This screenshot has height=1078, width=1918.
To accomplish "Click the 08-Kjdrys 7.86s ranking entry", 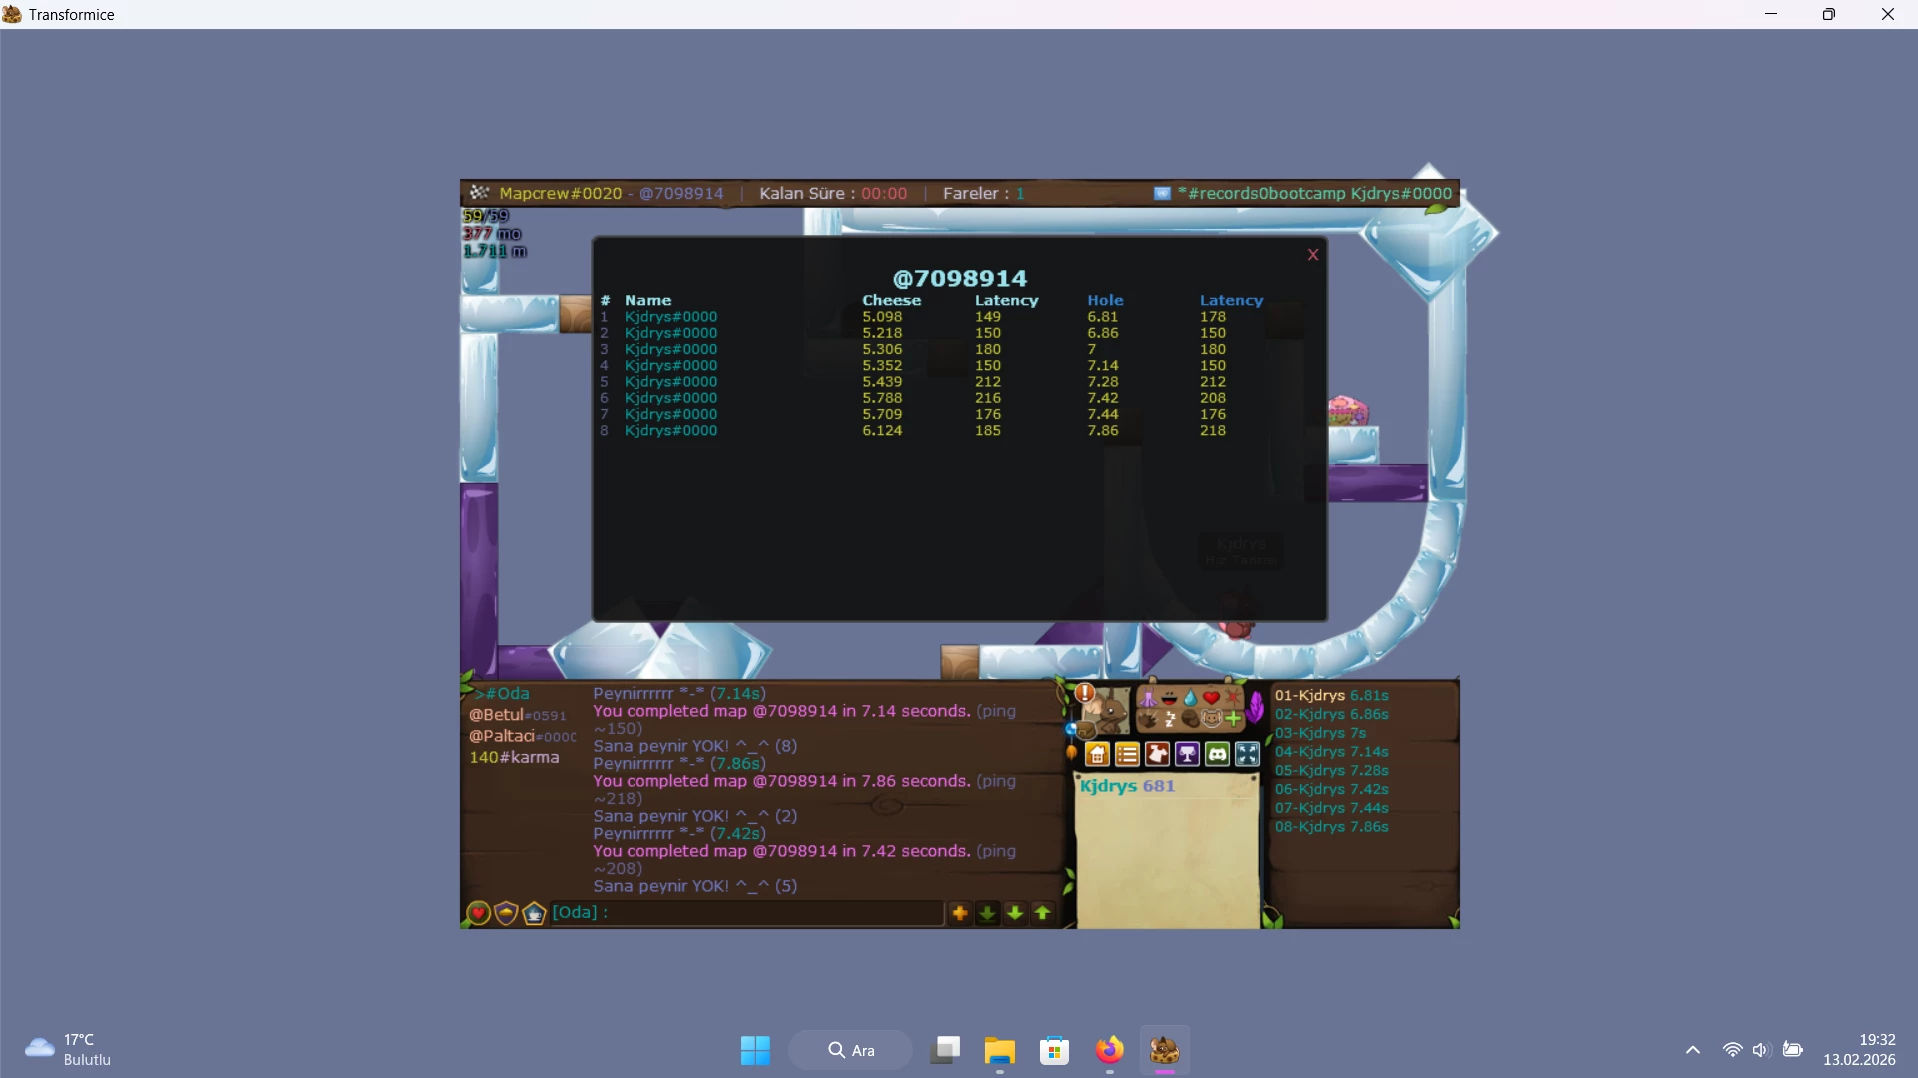I will tap(1331, 827).
